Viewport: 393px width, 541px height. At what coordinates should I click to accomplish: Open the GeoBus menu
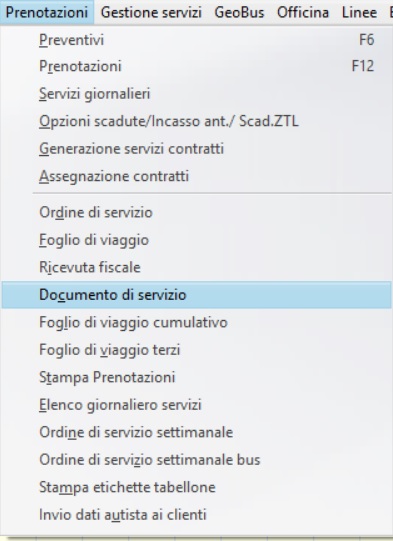point(239,12)
